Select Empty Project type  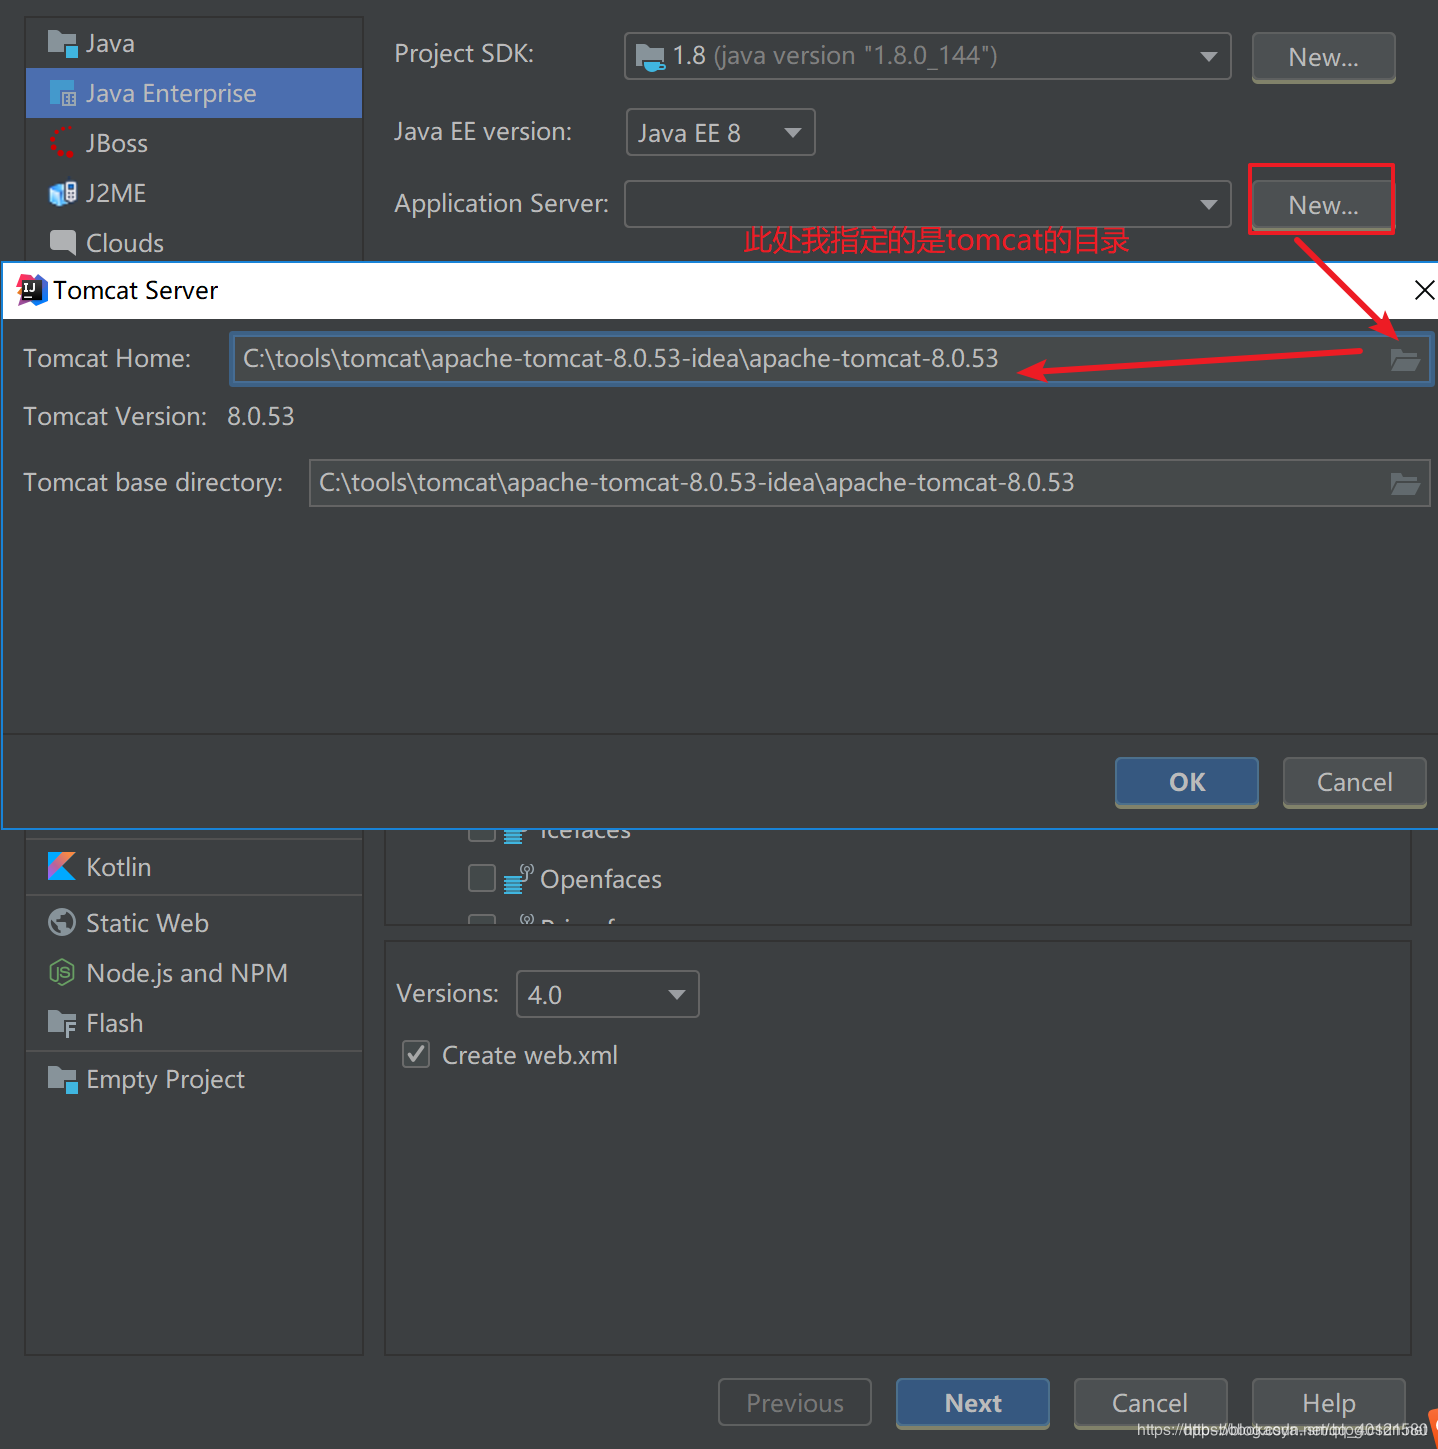pyautogui.click(x=194, y=1079)
